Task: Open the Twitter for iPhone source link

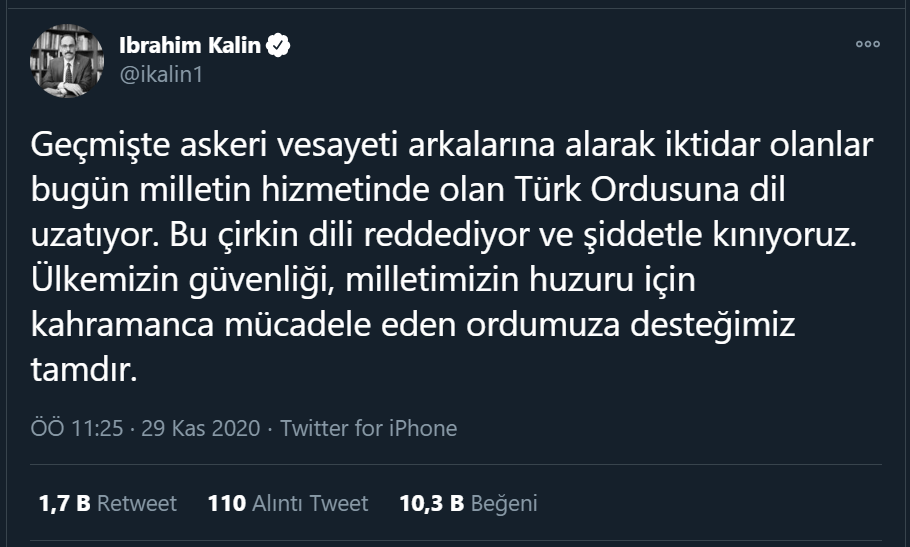Action: click(368, 428)
